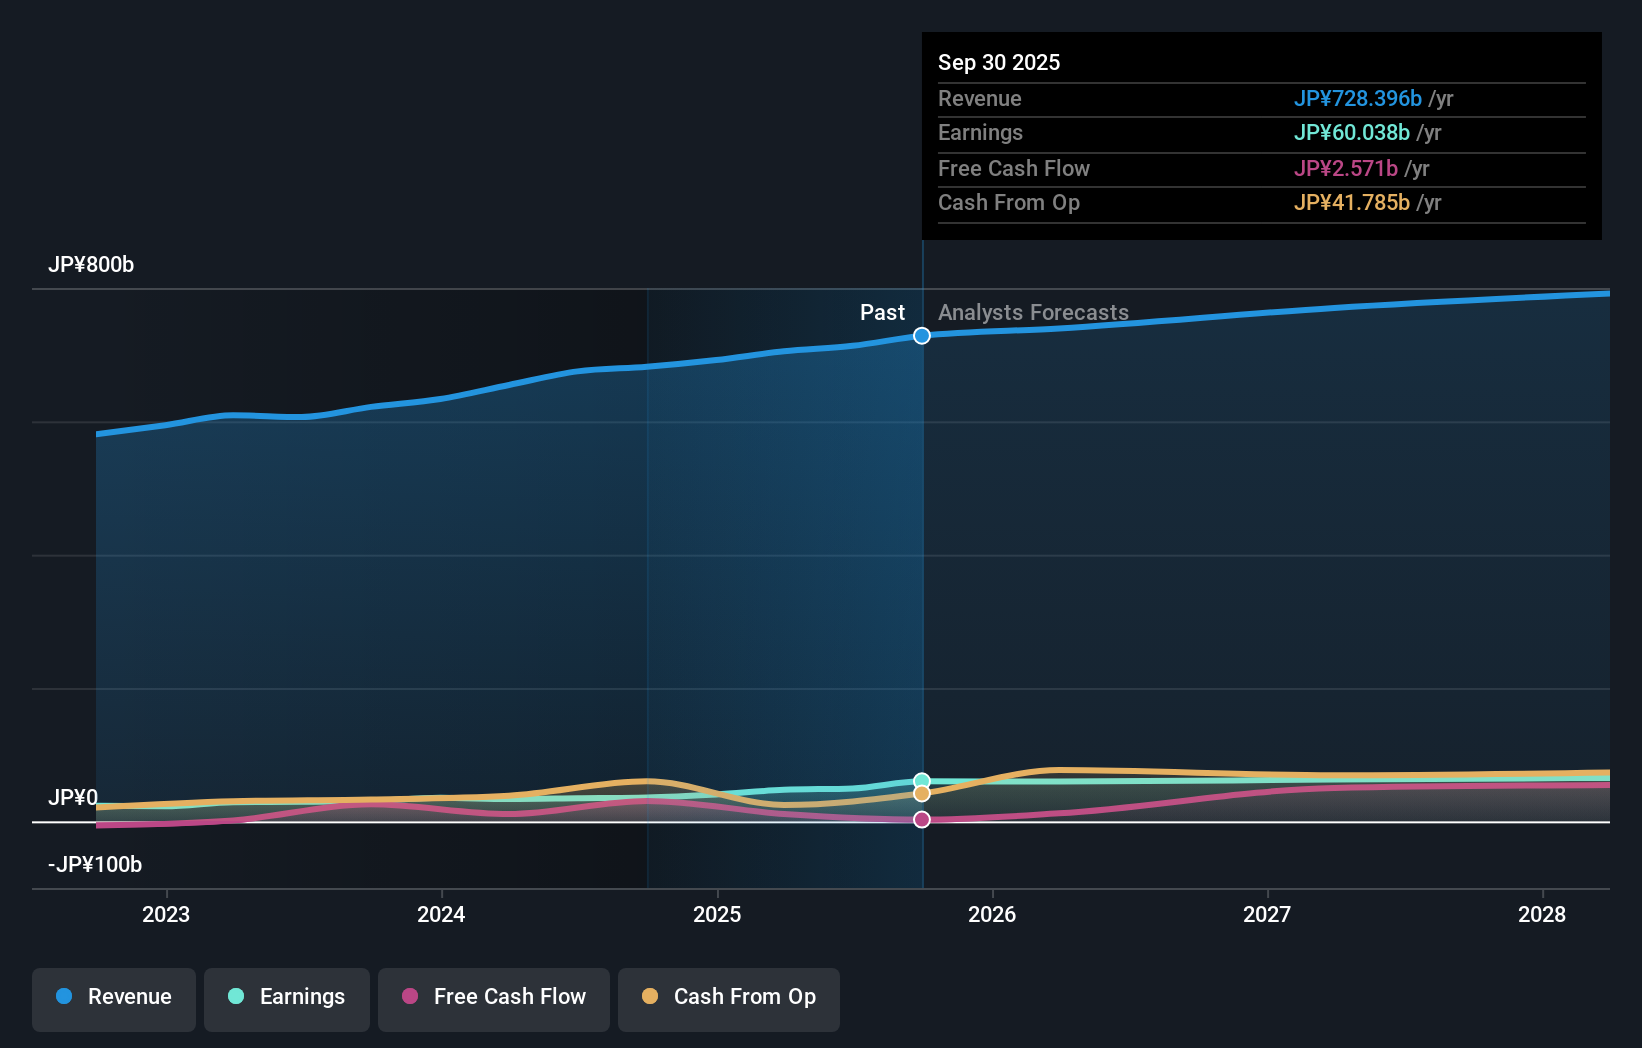Click the blue Revenue legend dot
The width and height of the screenshot is (1642, 1048).
(x=65, y=997)
